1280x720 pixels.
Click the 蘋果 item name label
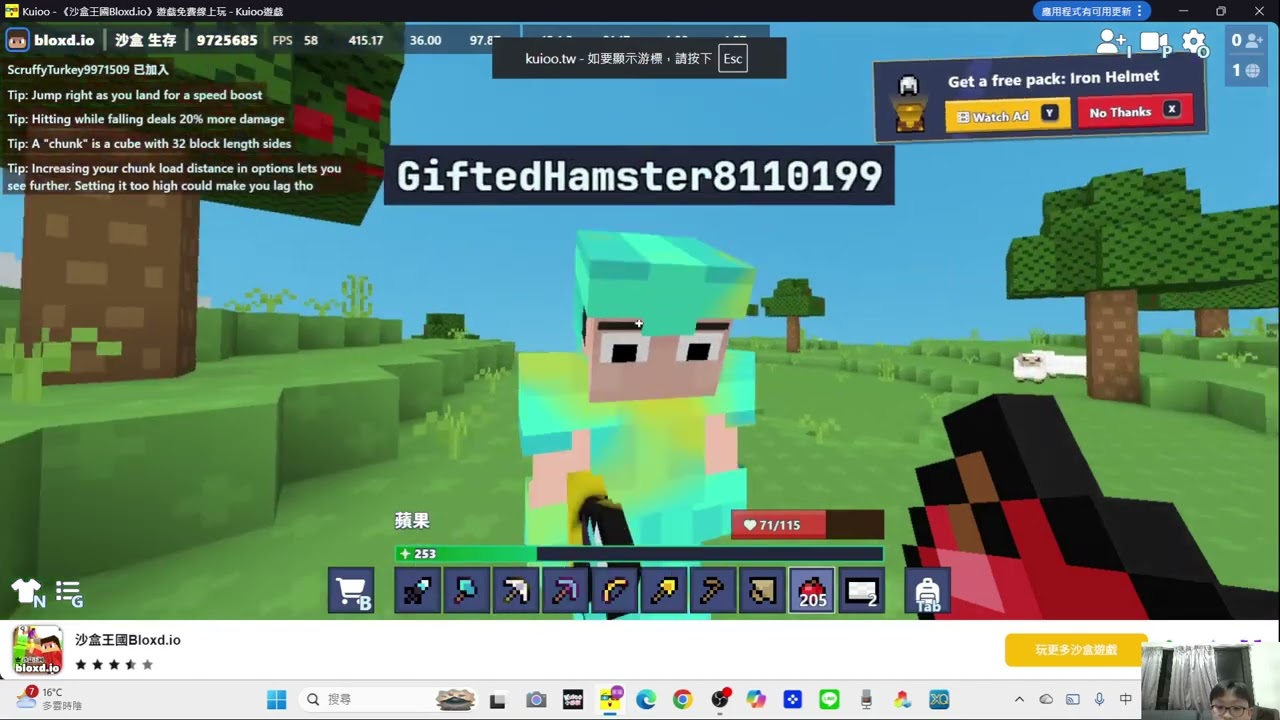point(412,521)
